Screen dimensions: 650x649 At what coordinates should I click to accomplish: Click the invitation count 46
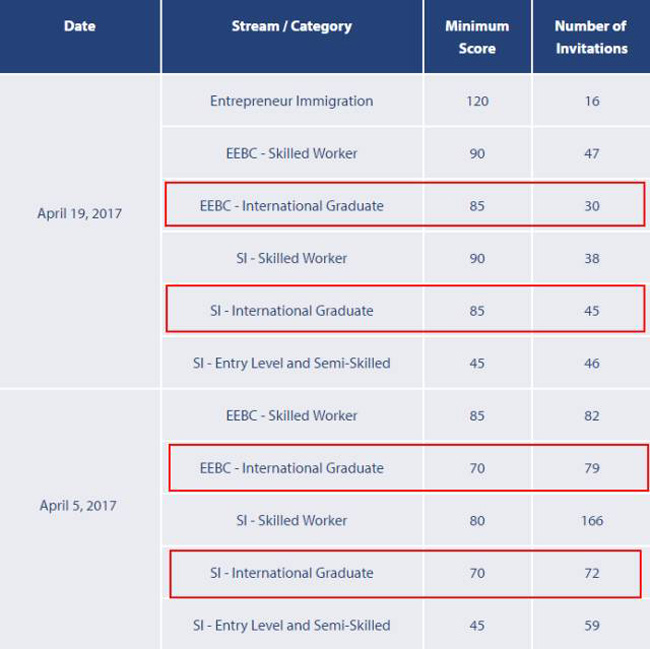point(592,363)
